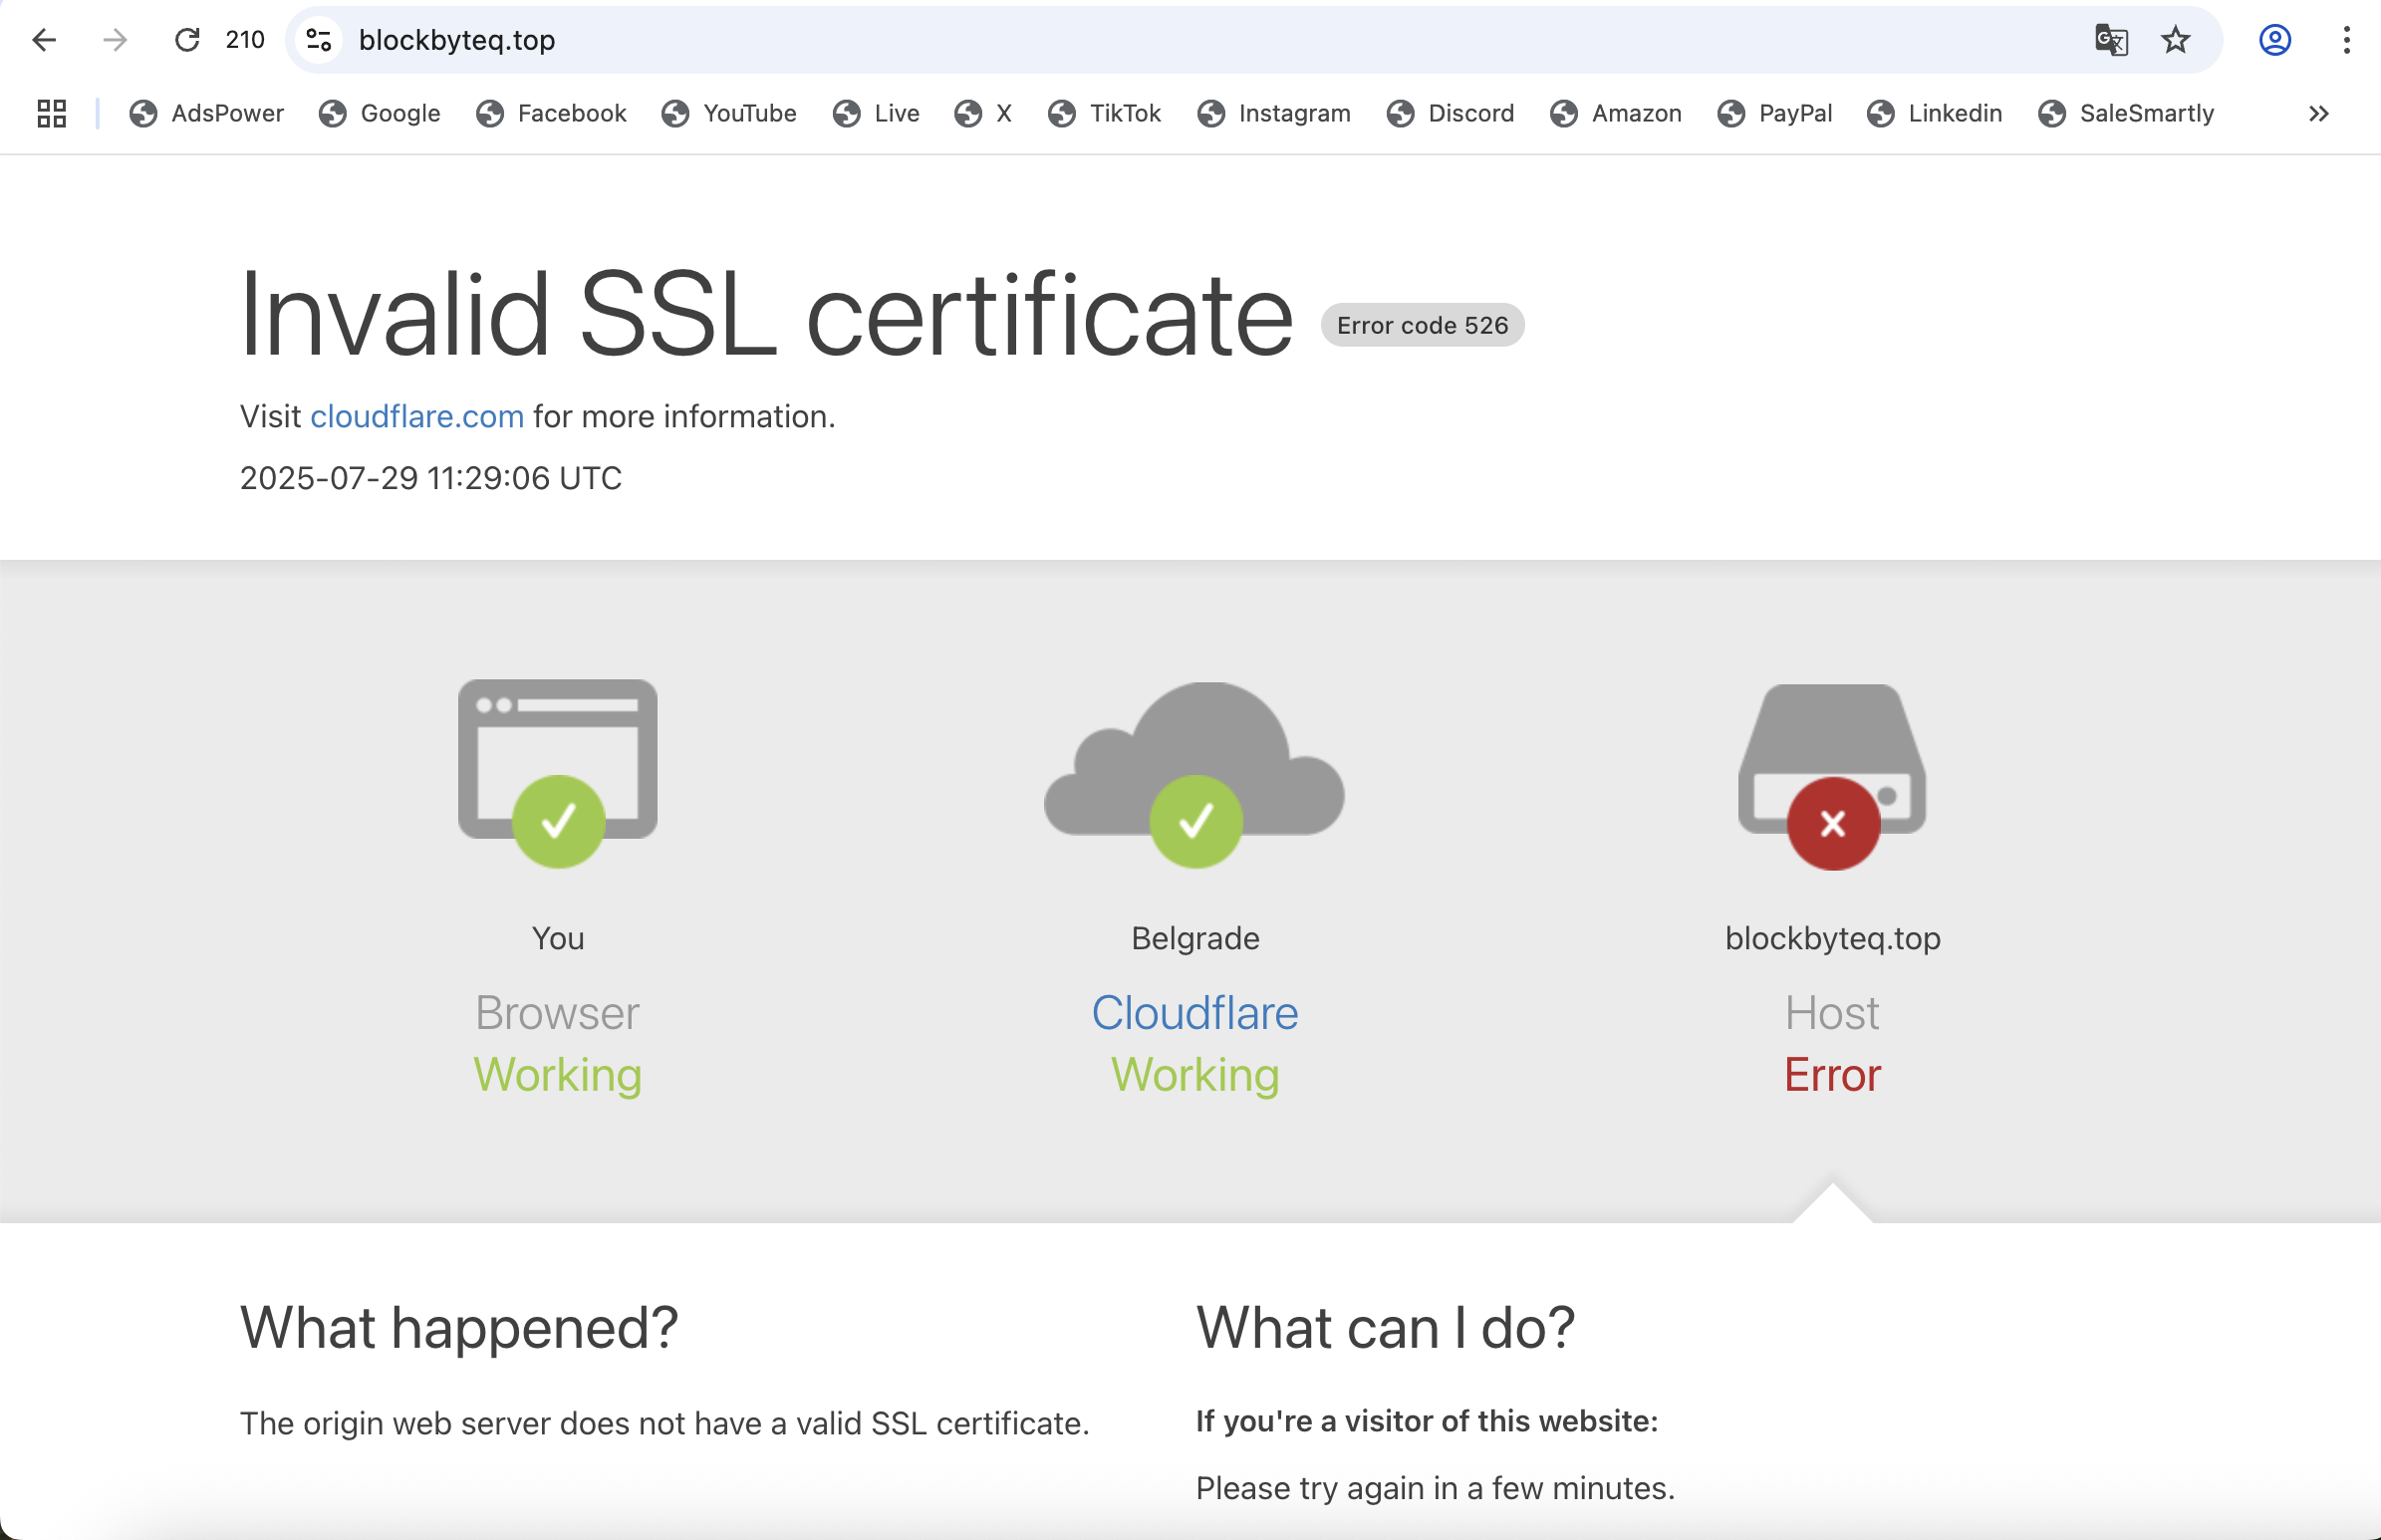Viewport: 2381px width, 1540px height.
Task: Follow the cloudflare.com link
Action: (x=417, y=416)
